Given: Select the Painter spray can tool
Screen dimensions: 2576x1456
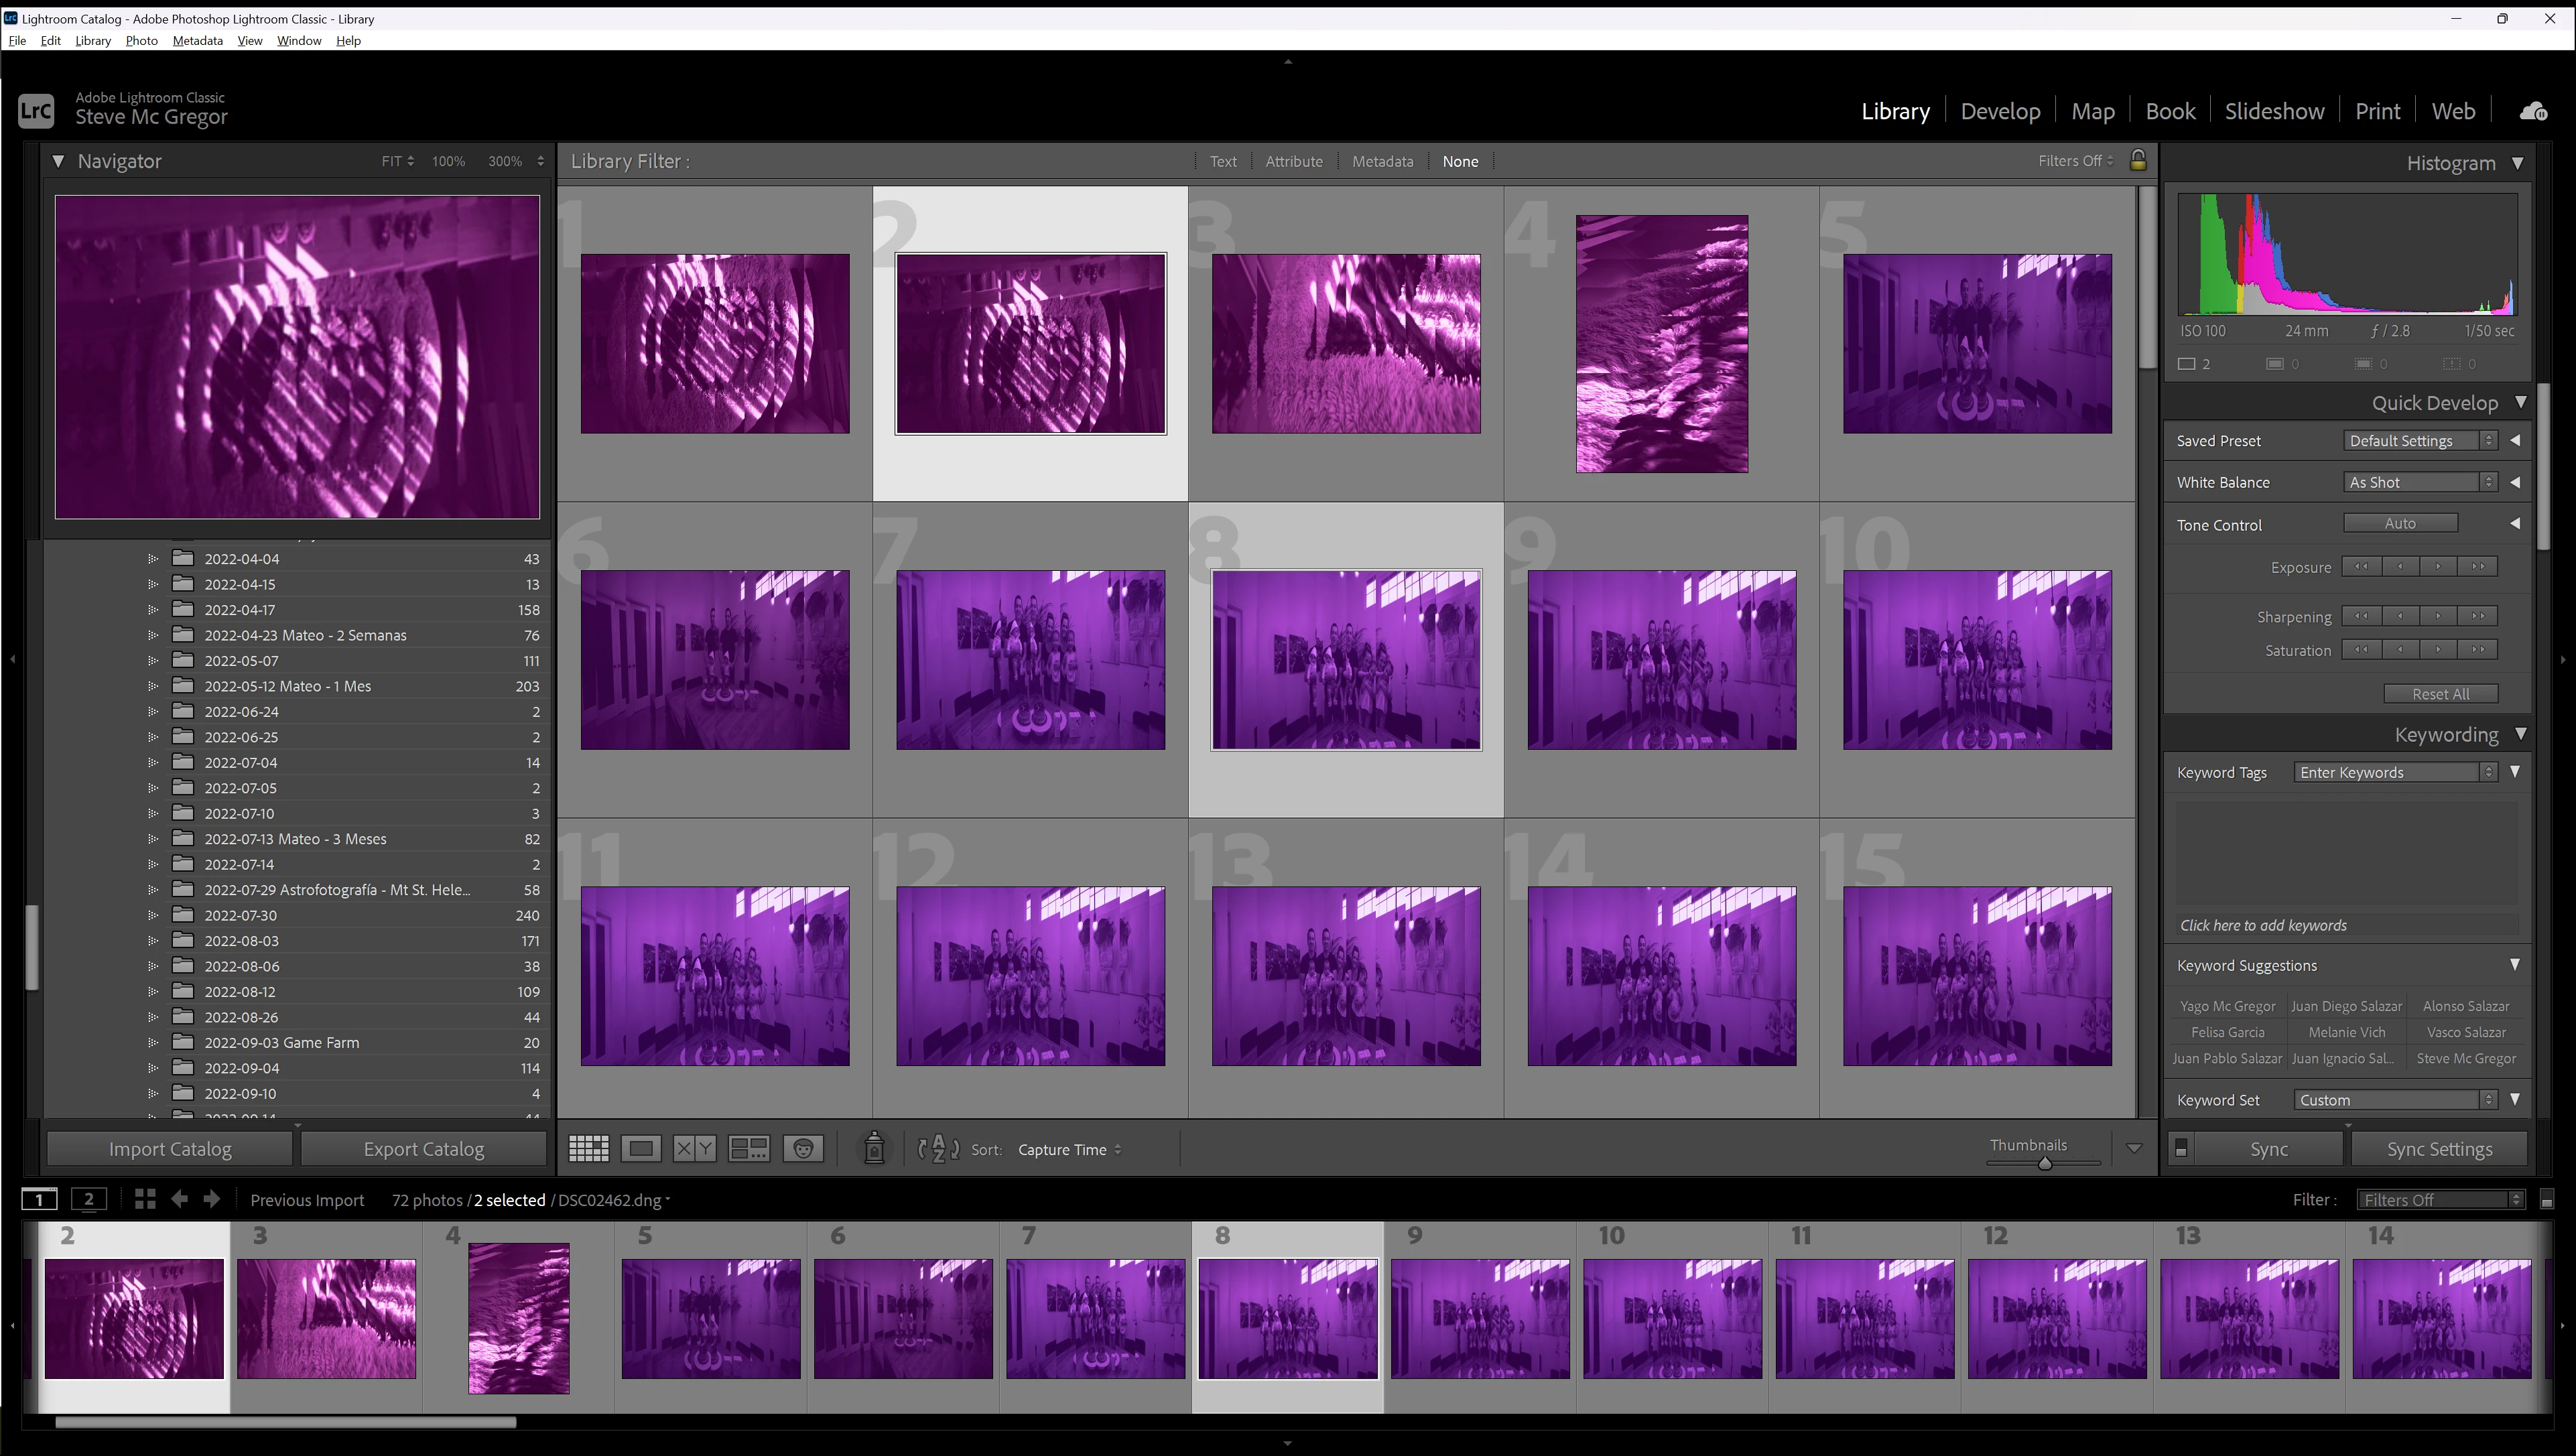Looking at the screenshot, I should tap(873, 1149).
